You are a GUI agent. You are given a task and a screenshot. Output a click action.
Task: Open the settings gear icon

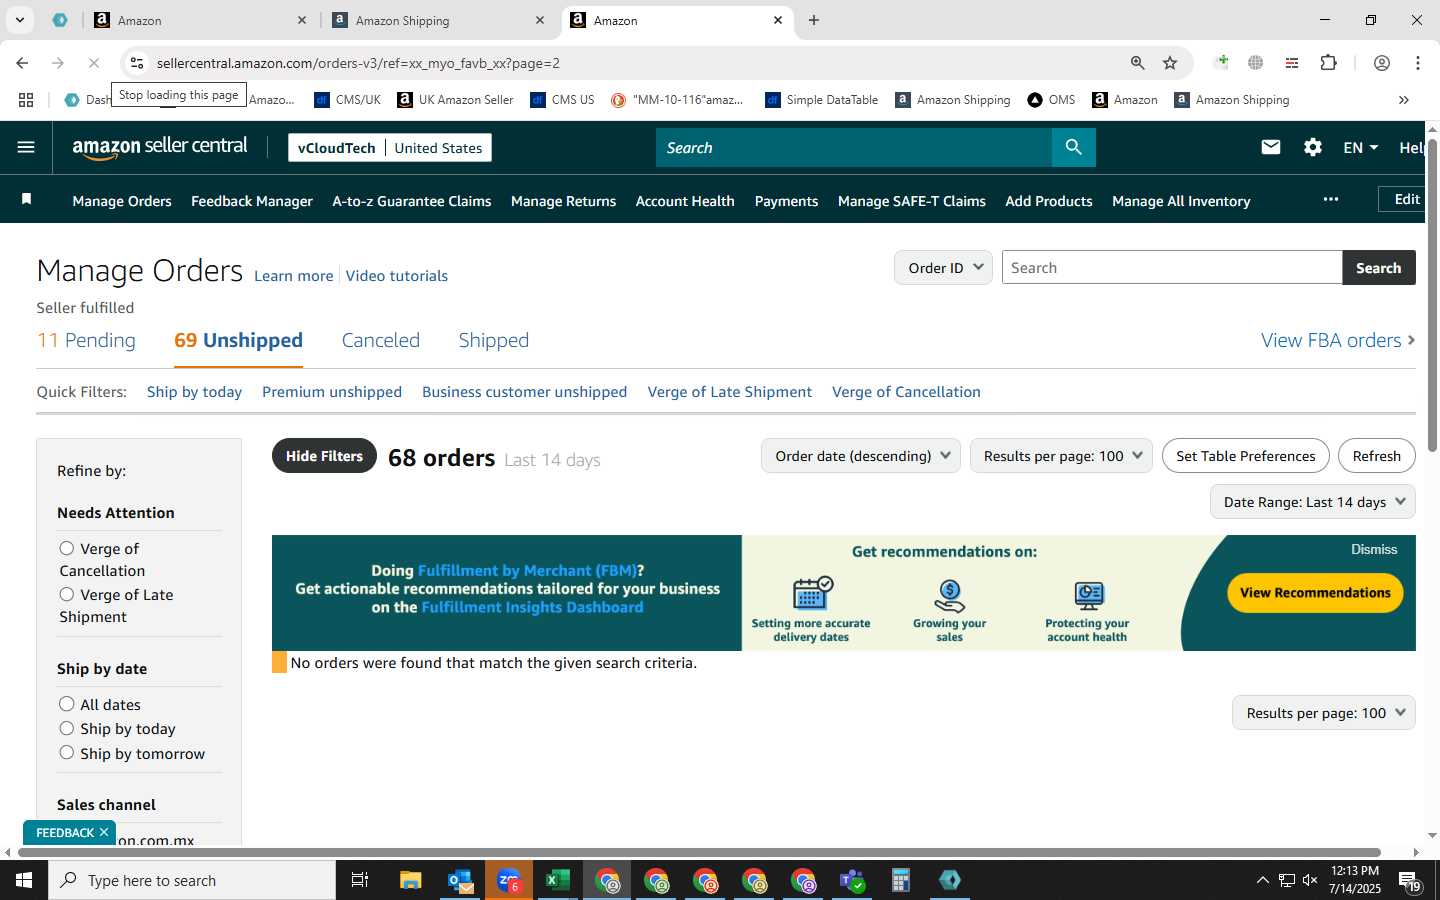tap(1313, 148)
